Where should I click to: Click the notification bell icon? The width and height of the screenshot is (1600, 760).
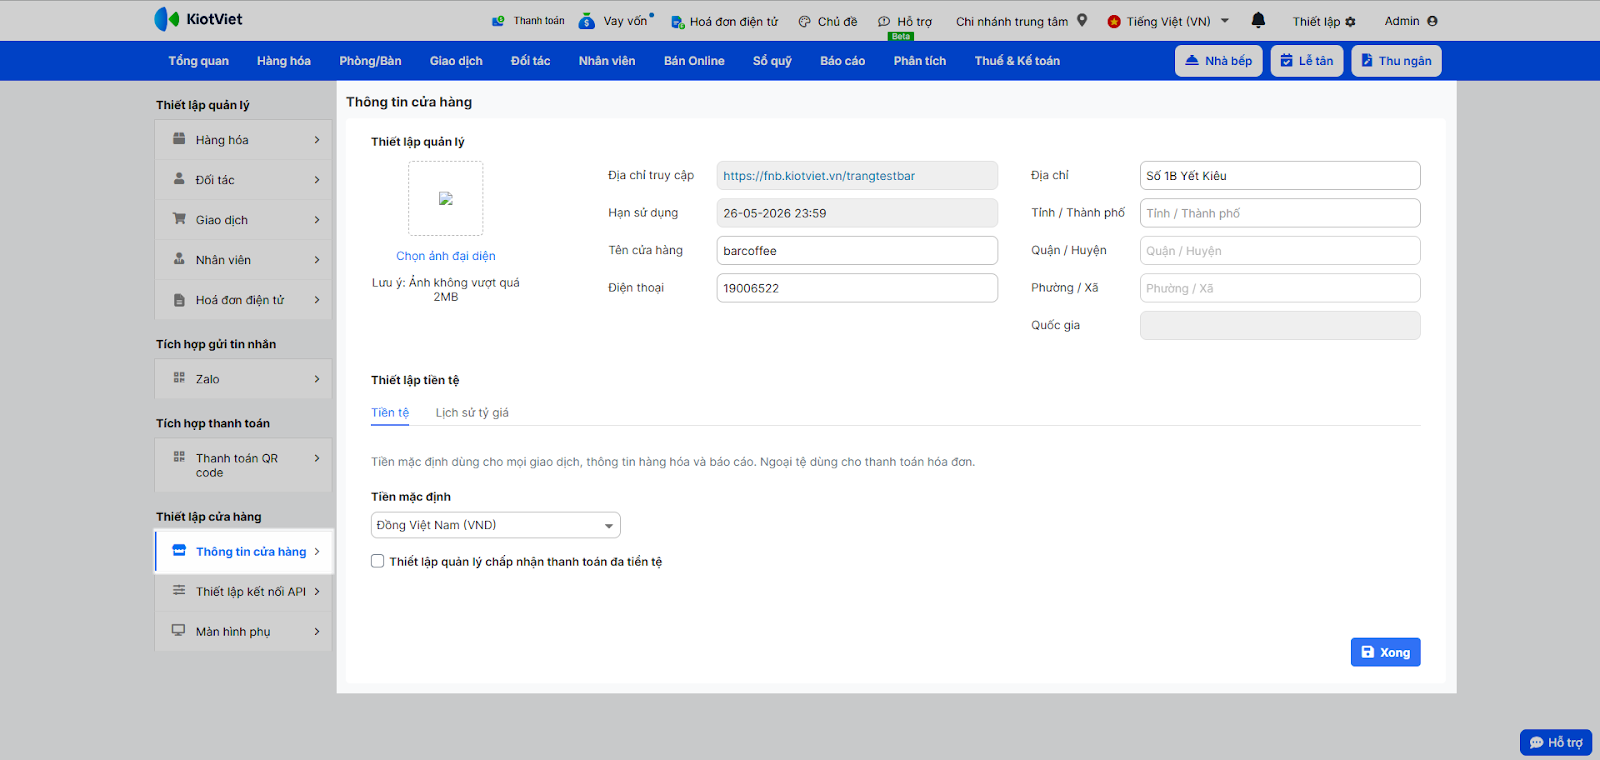pyautogui.click(x=1258, y=20)
